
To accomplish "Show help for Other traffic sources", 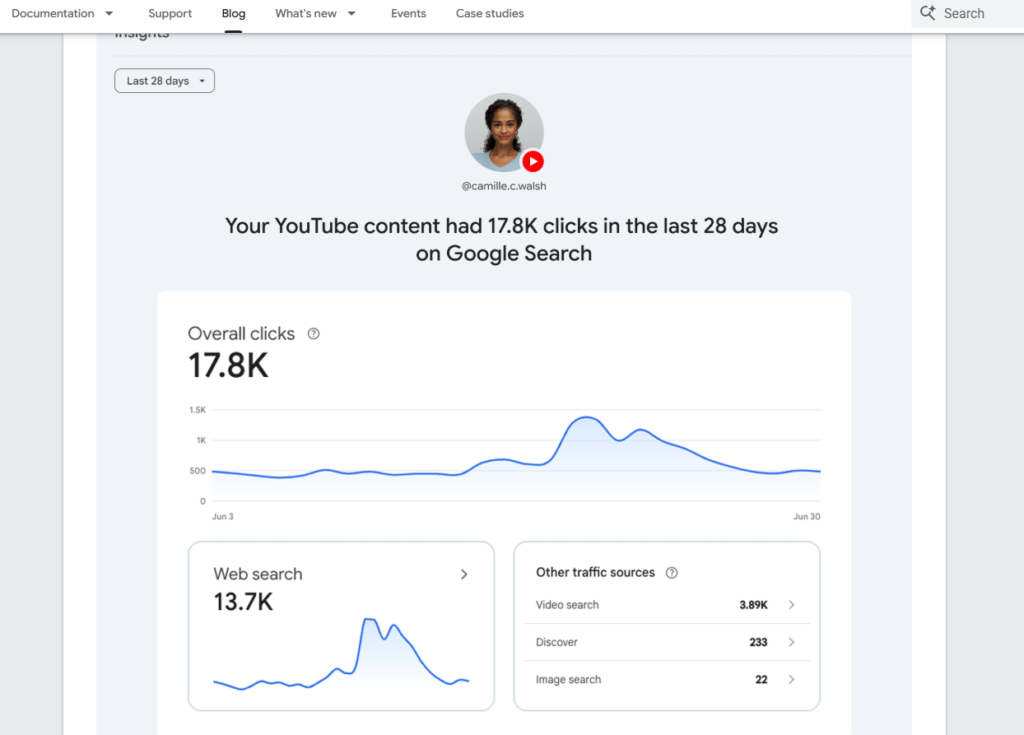I will (671, 573).
